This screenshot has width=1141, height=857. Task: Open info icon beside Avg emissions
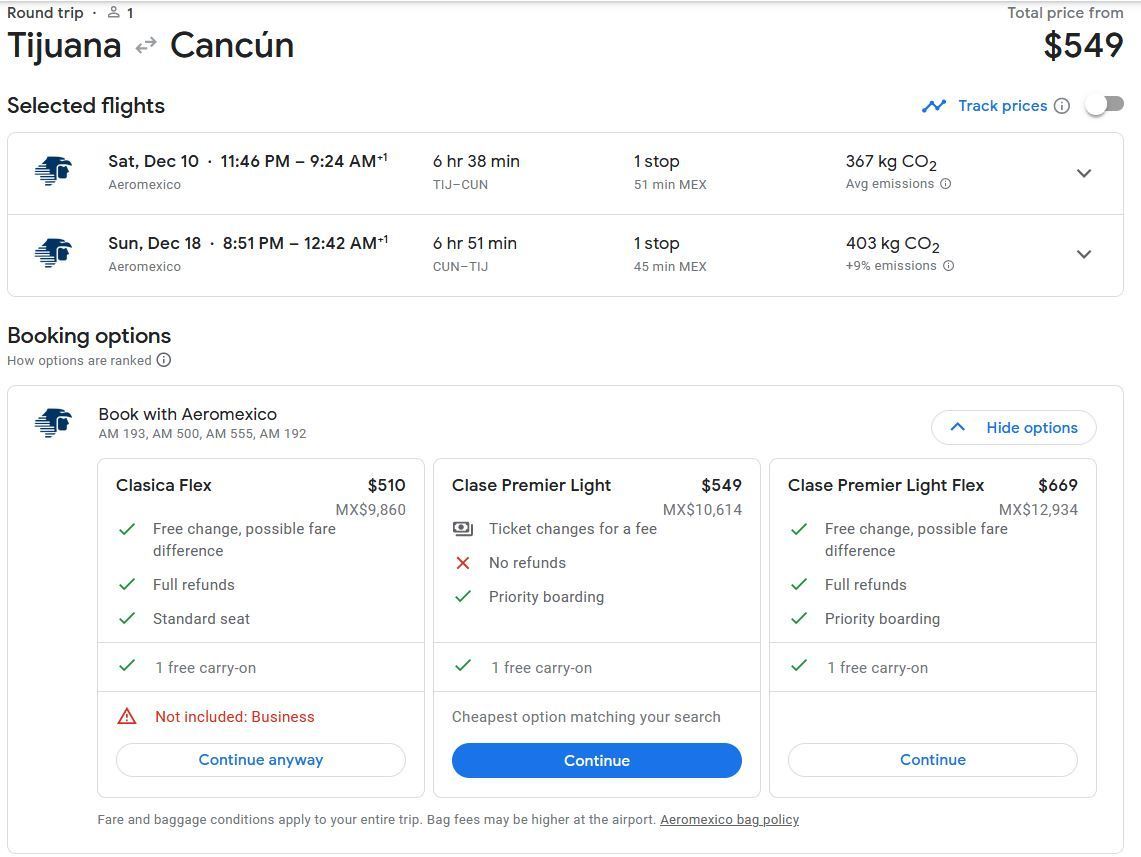pyautogui.click(x=946, y=184)
